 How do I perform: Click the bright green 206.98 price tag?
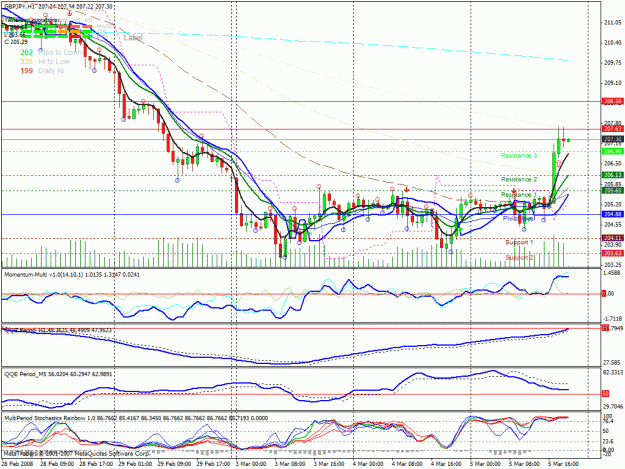(x=613, y=151)
